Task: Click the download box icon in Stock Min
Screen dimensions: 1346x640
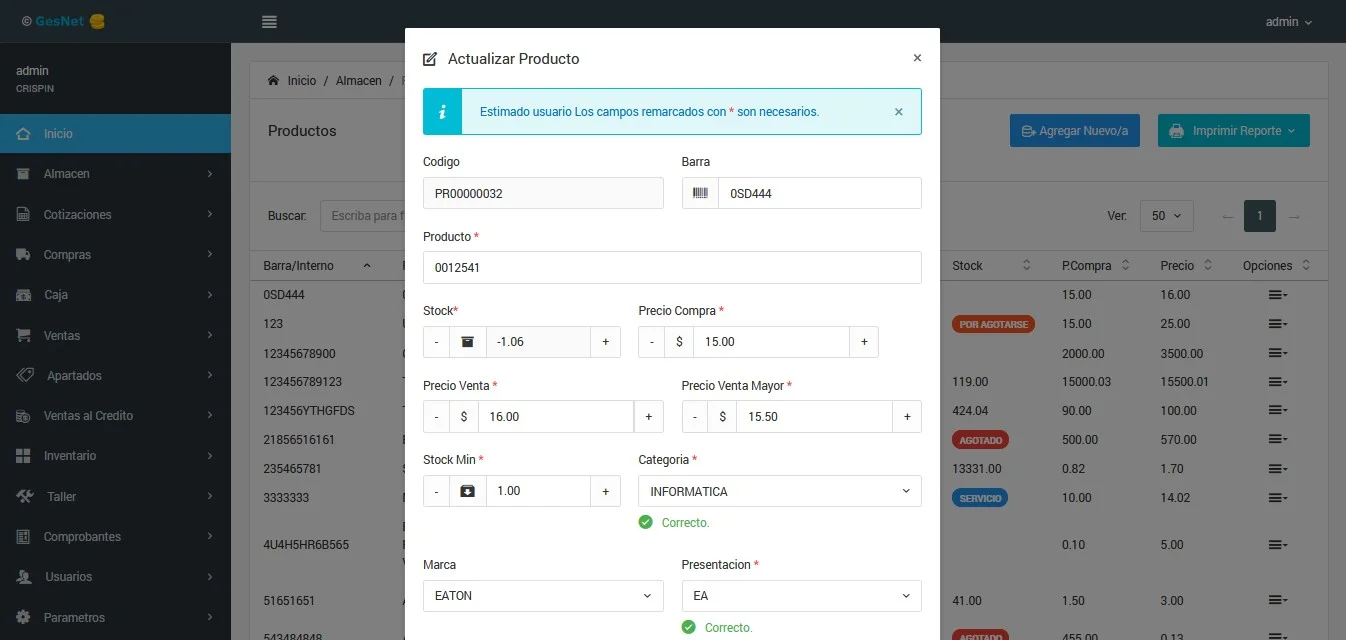Action: (467, 491)
